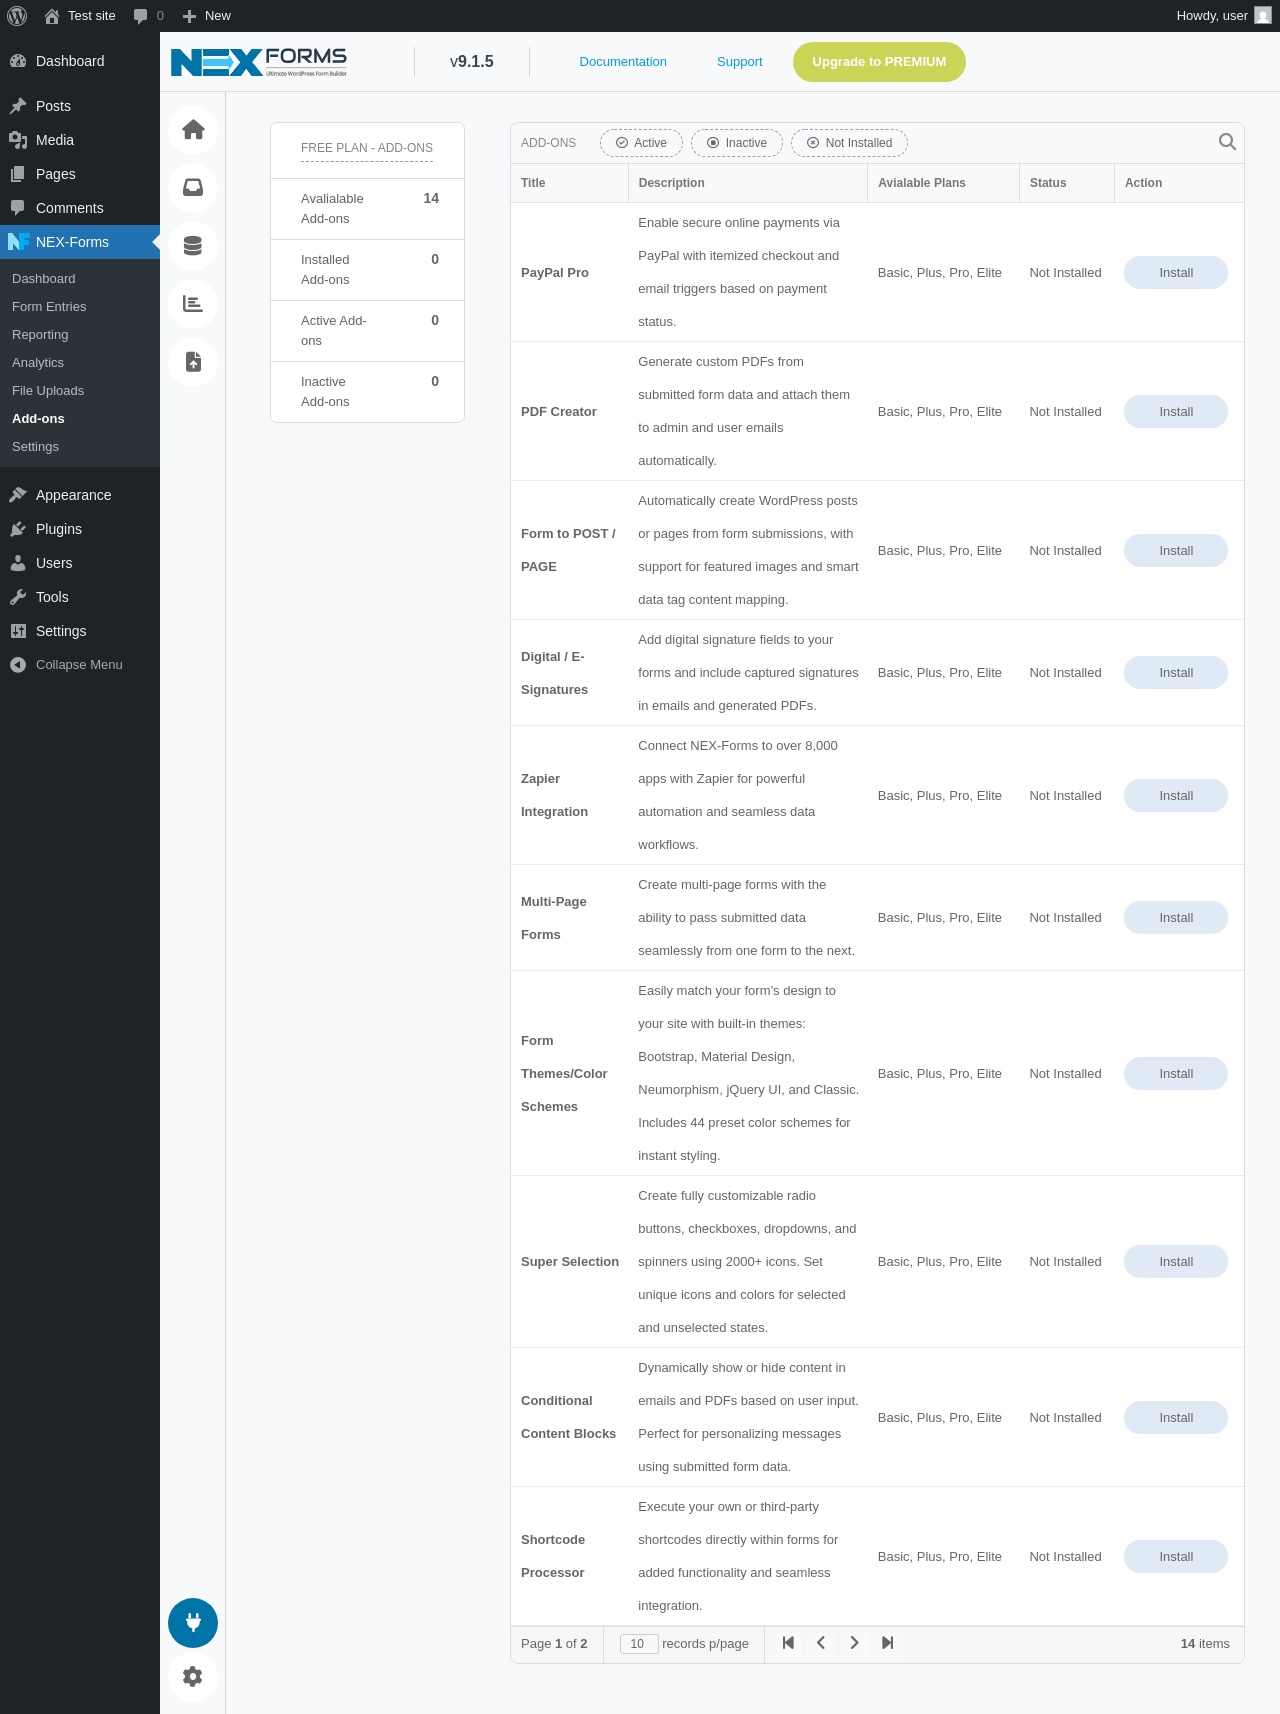
Task: Open the NEX-Forms home dashboard icon
Action: [x=193, y=130]
